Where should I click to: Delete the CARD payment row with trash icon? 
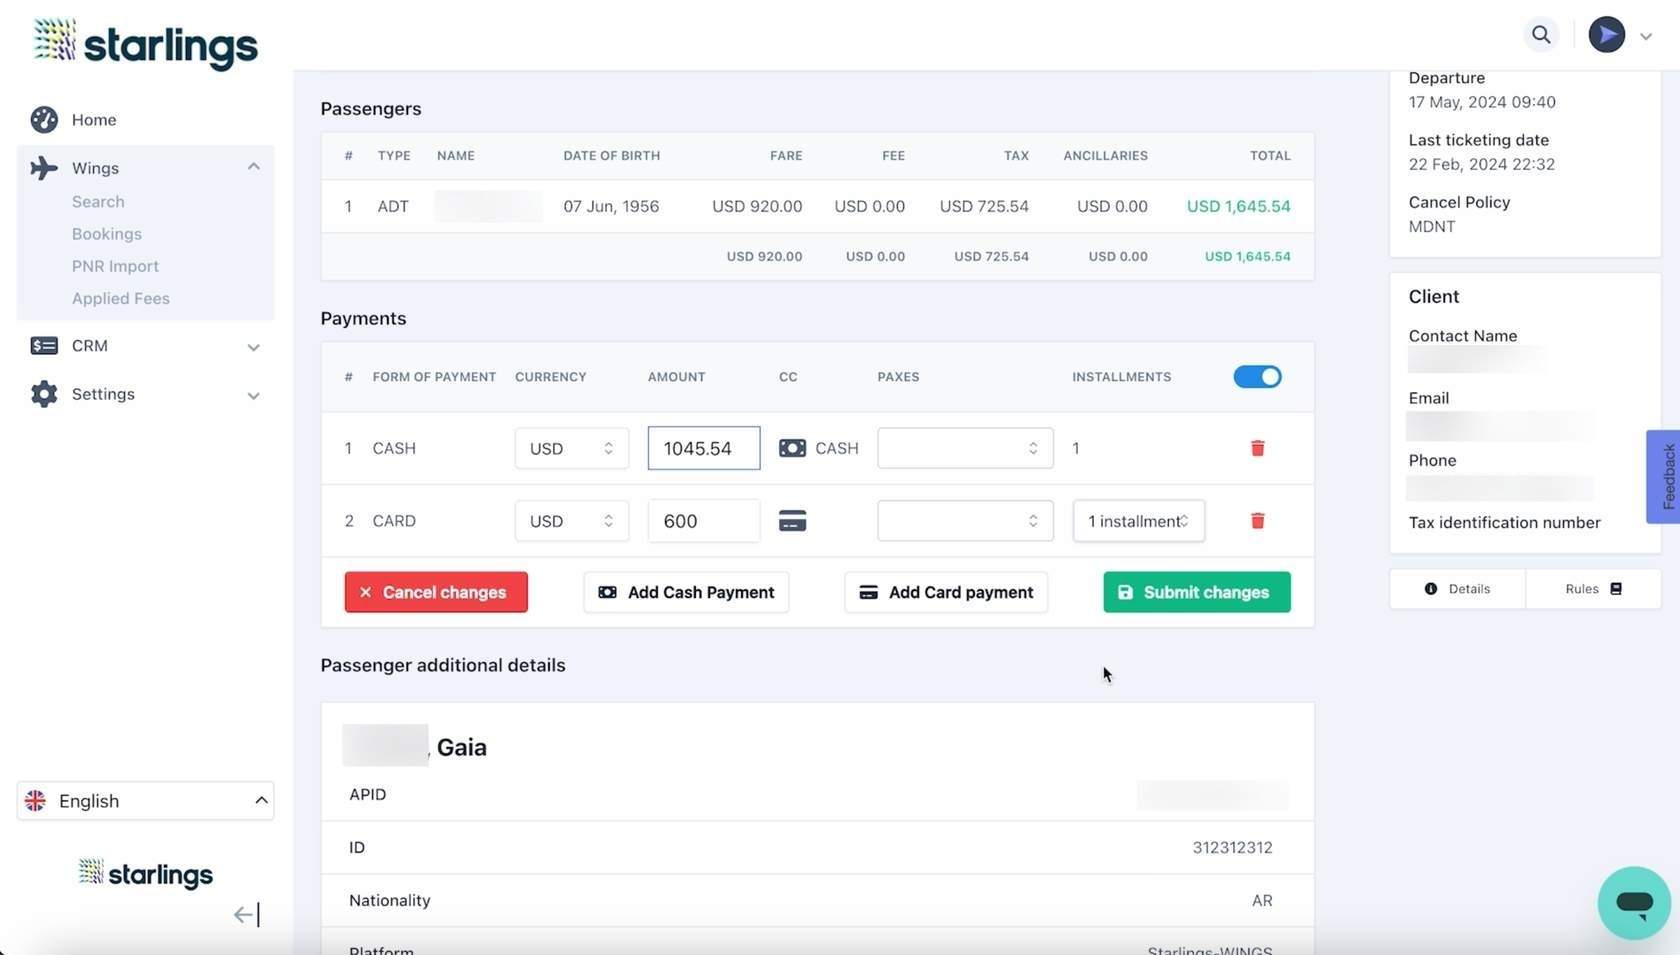[1257, 521]
